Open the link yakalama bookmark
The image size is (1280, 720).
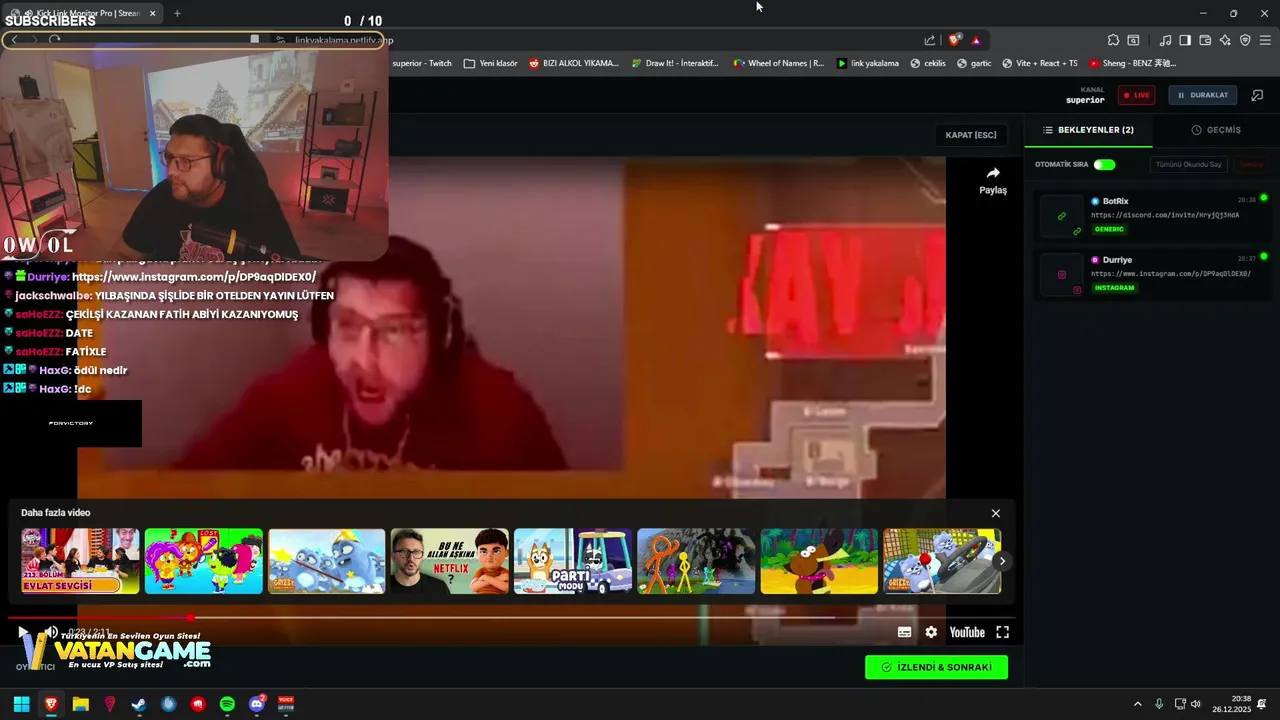tap(867, 63)
